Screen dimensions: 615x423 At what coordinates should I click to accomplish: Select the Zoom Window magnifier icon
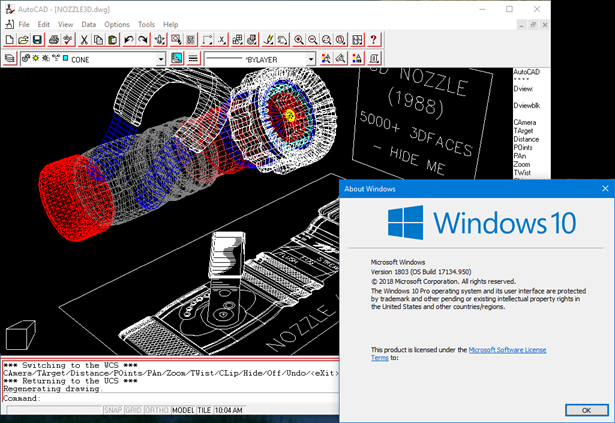326,40
